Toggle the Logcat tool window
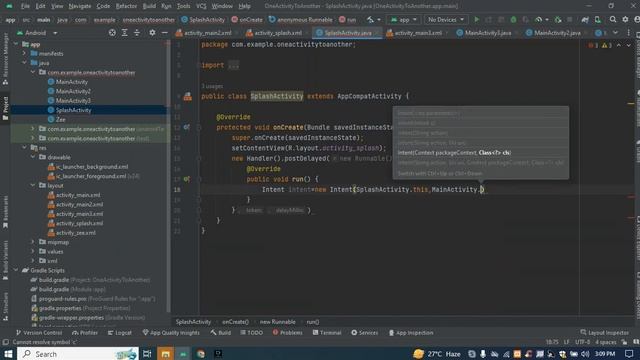The height and width of the screenshot is (360, 640). (x=120, y=333)
